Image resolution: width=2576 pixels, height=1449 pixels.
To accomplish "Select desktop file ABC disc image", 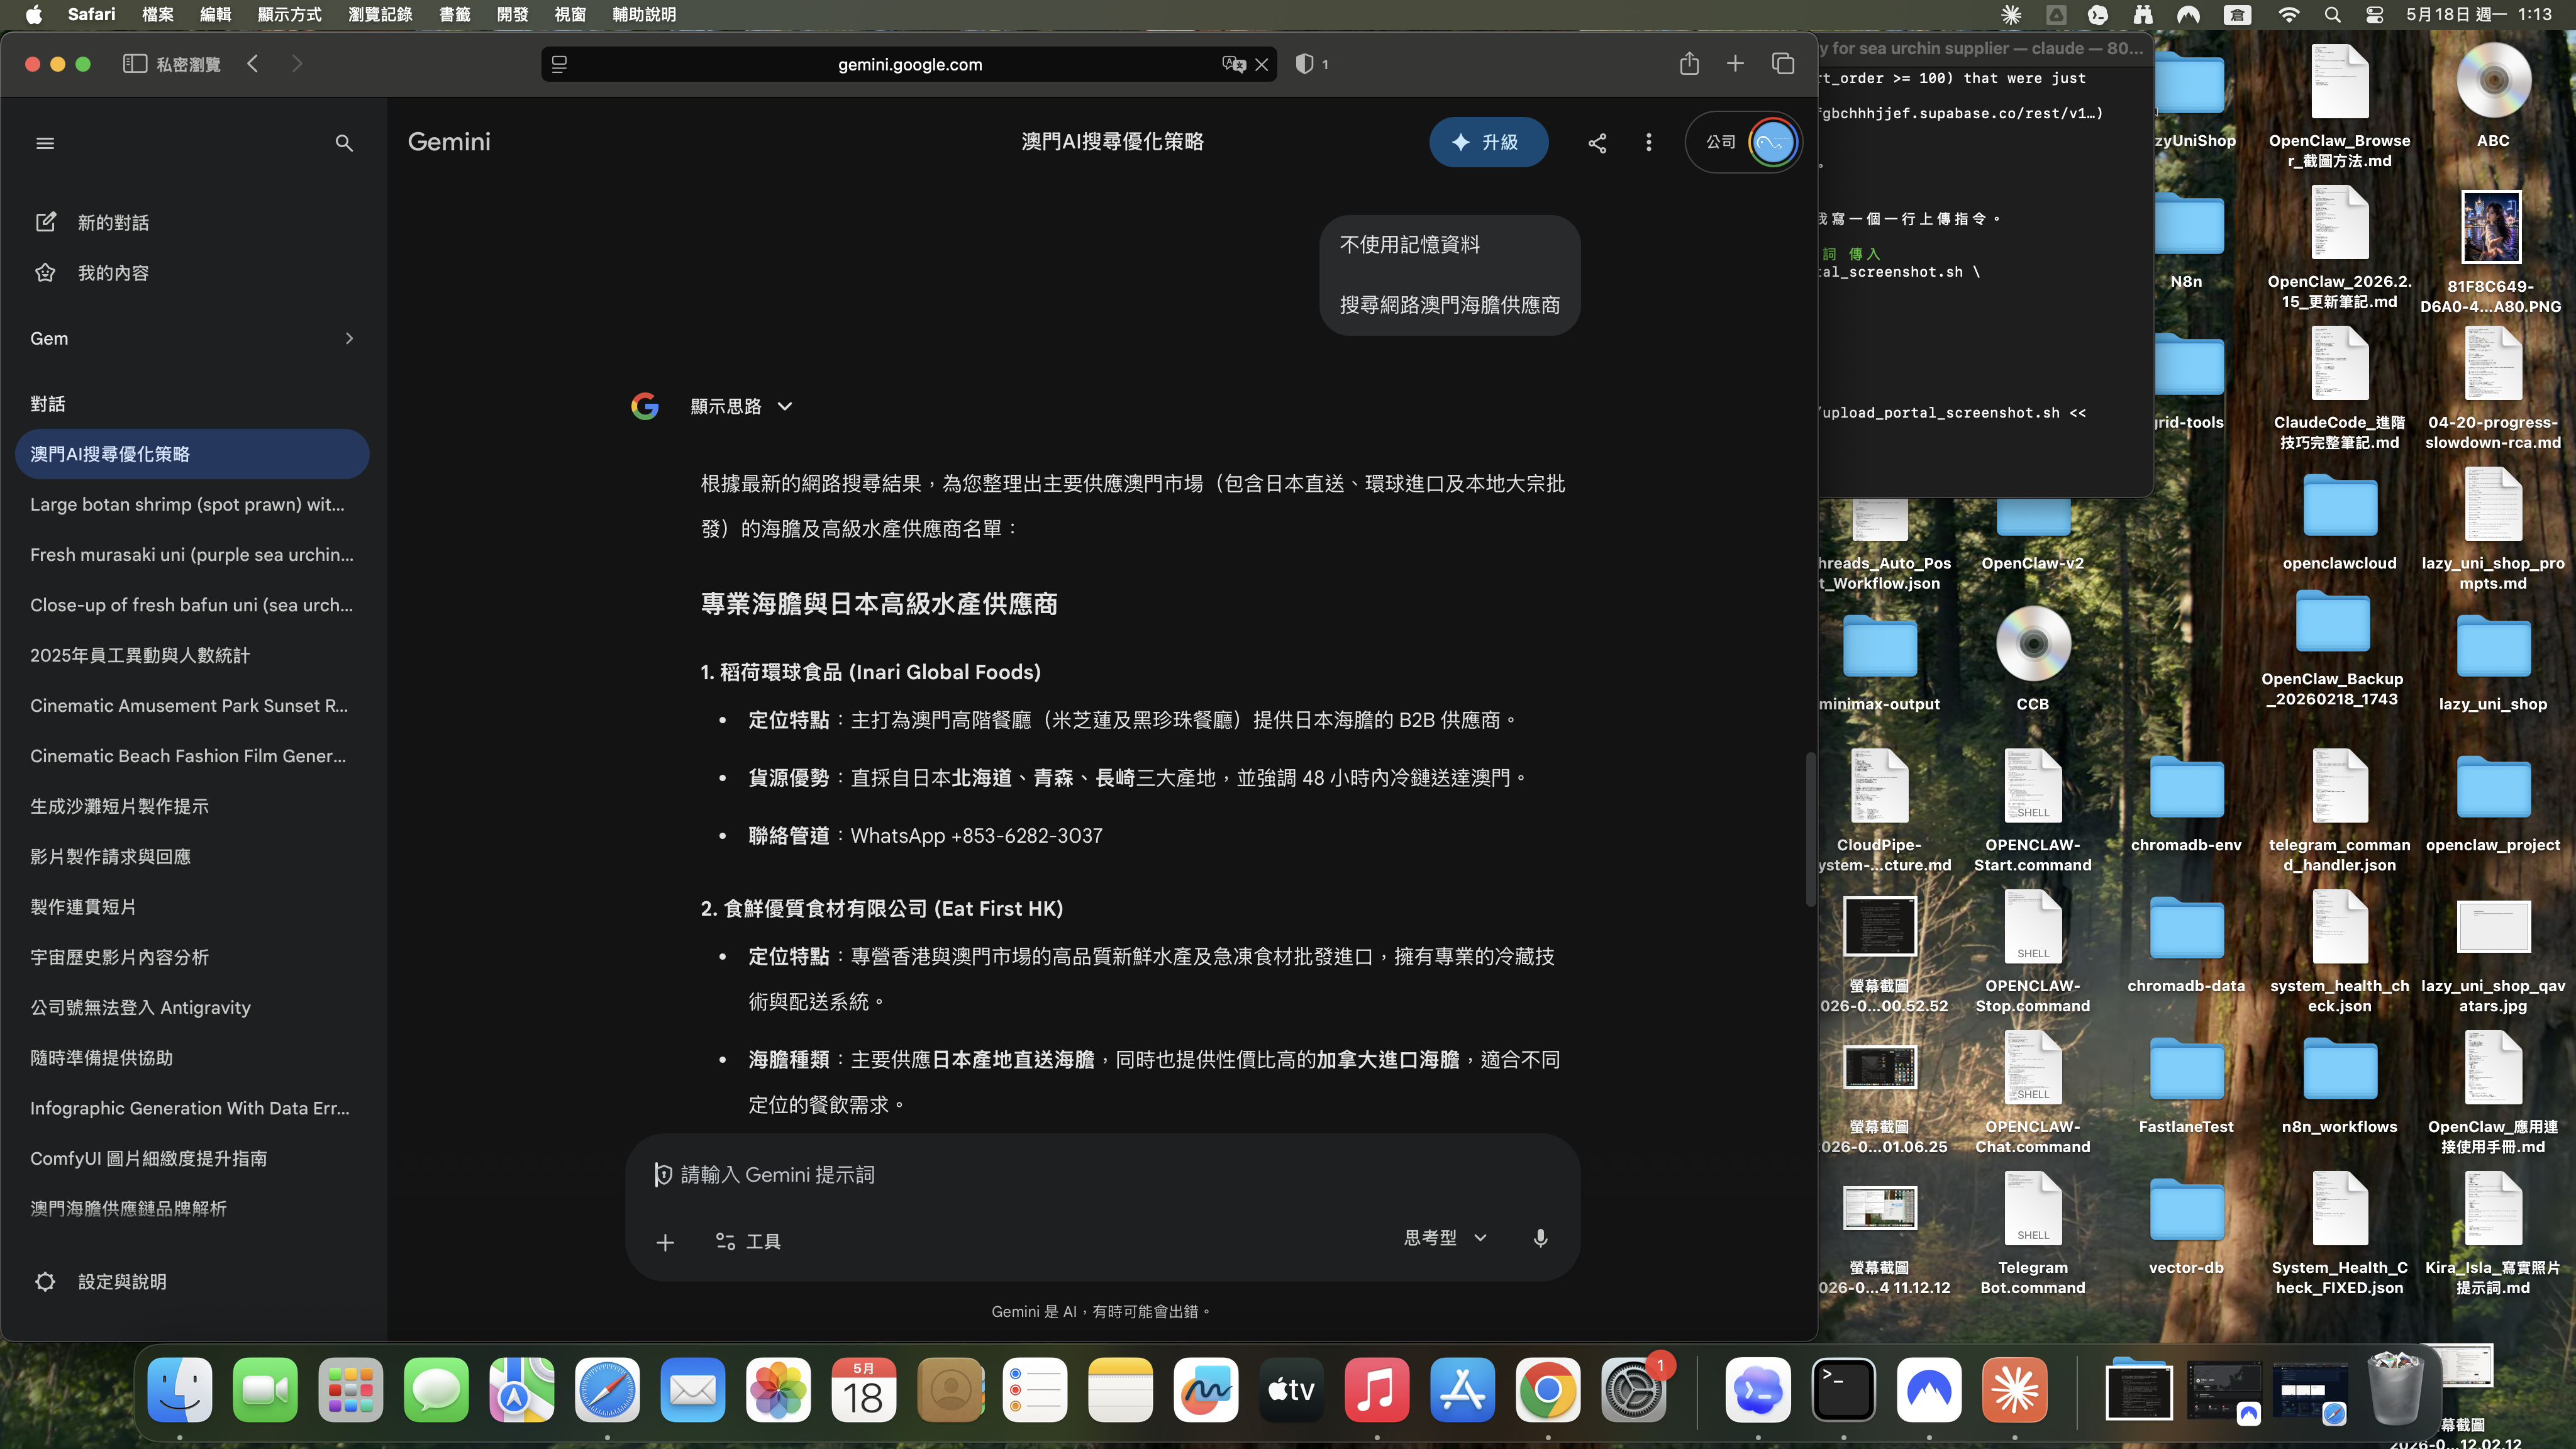I will pyautogui.click(x=2493, y=95).
